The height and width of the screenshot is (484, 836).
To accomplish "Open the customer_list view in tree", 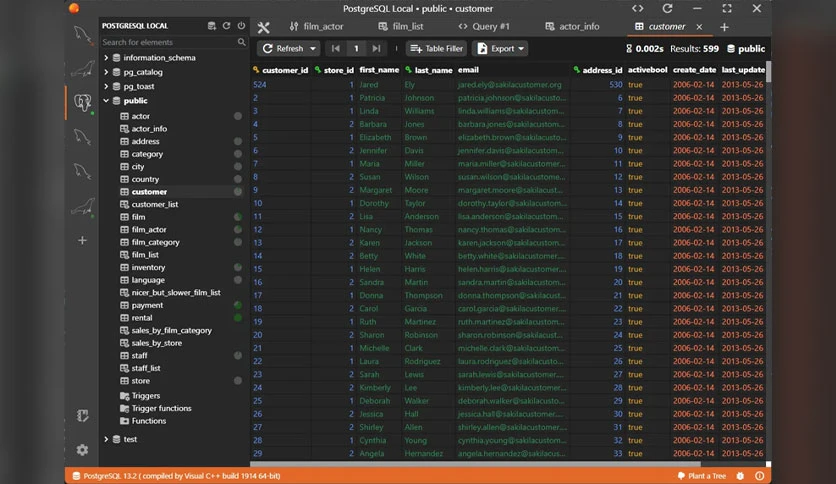I will (x=155, y=204).
